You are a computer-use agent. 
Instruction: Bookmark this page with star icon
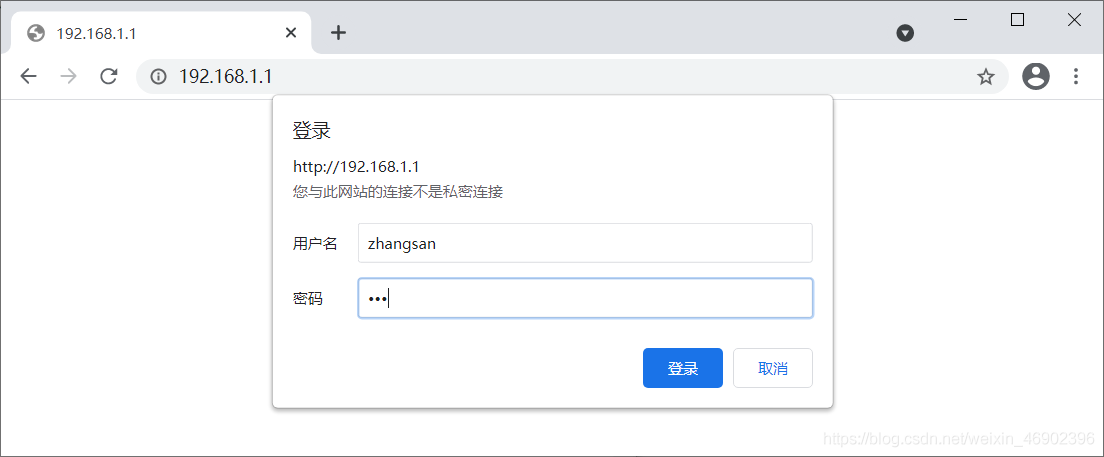pos(986,77)
